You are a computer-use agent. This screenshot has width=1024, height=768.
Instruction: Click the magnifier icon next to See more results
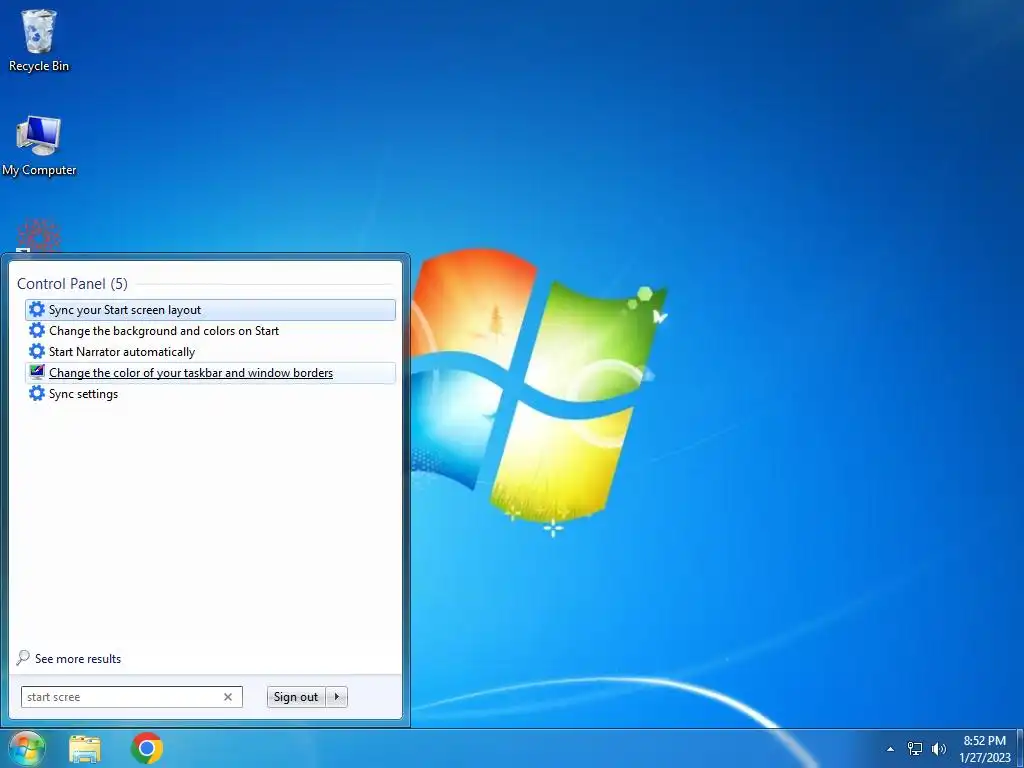click(x=23, y=658)
